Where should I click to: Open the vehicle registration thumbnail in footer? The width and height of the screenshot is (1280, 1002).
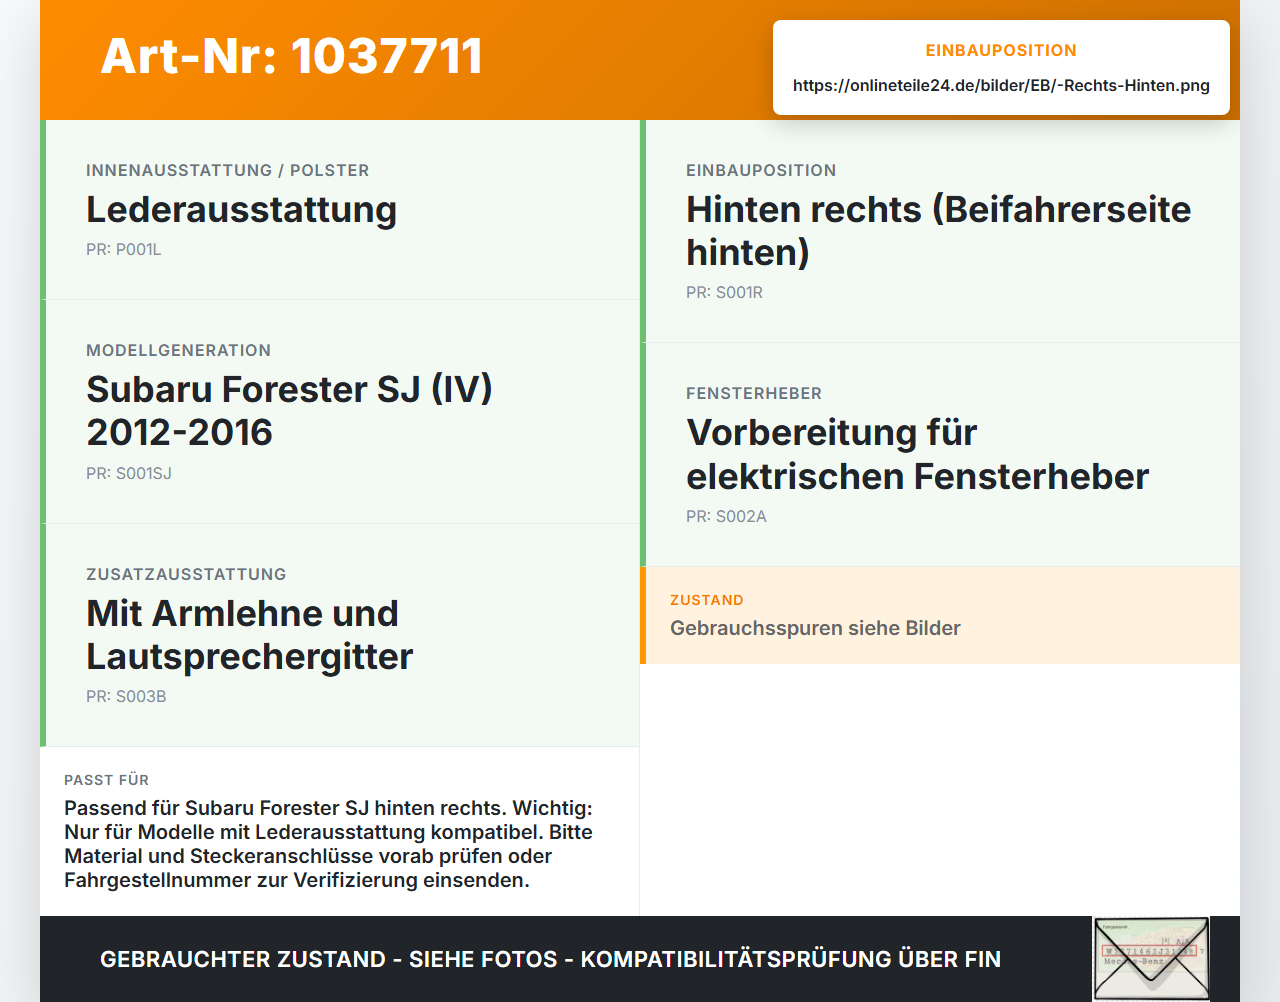(x=1151, y=958)
